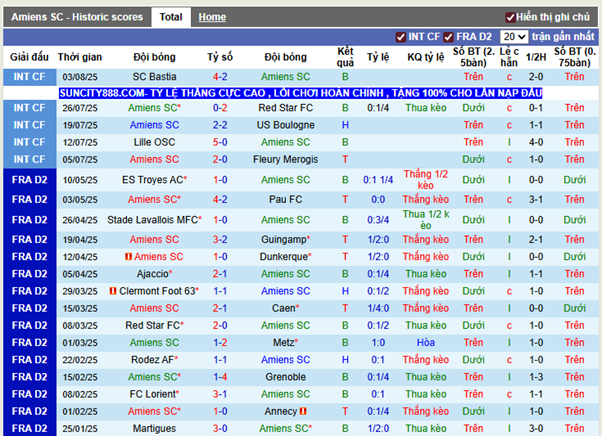This screenshot has height=436, width=602.
Task: Open Dunkerque team link
Action: (284, 257)
